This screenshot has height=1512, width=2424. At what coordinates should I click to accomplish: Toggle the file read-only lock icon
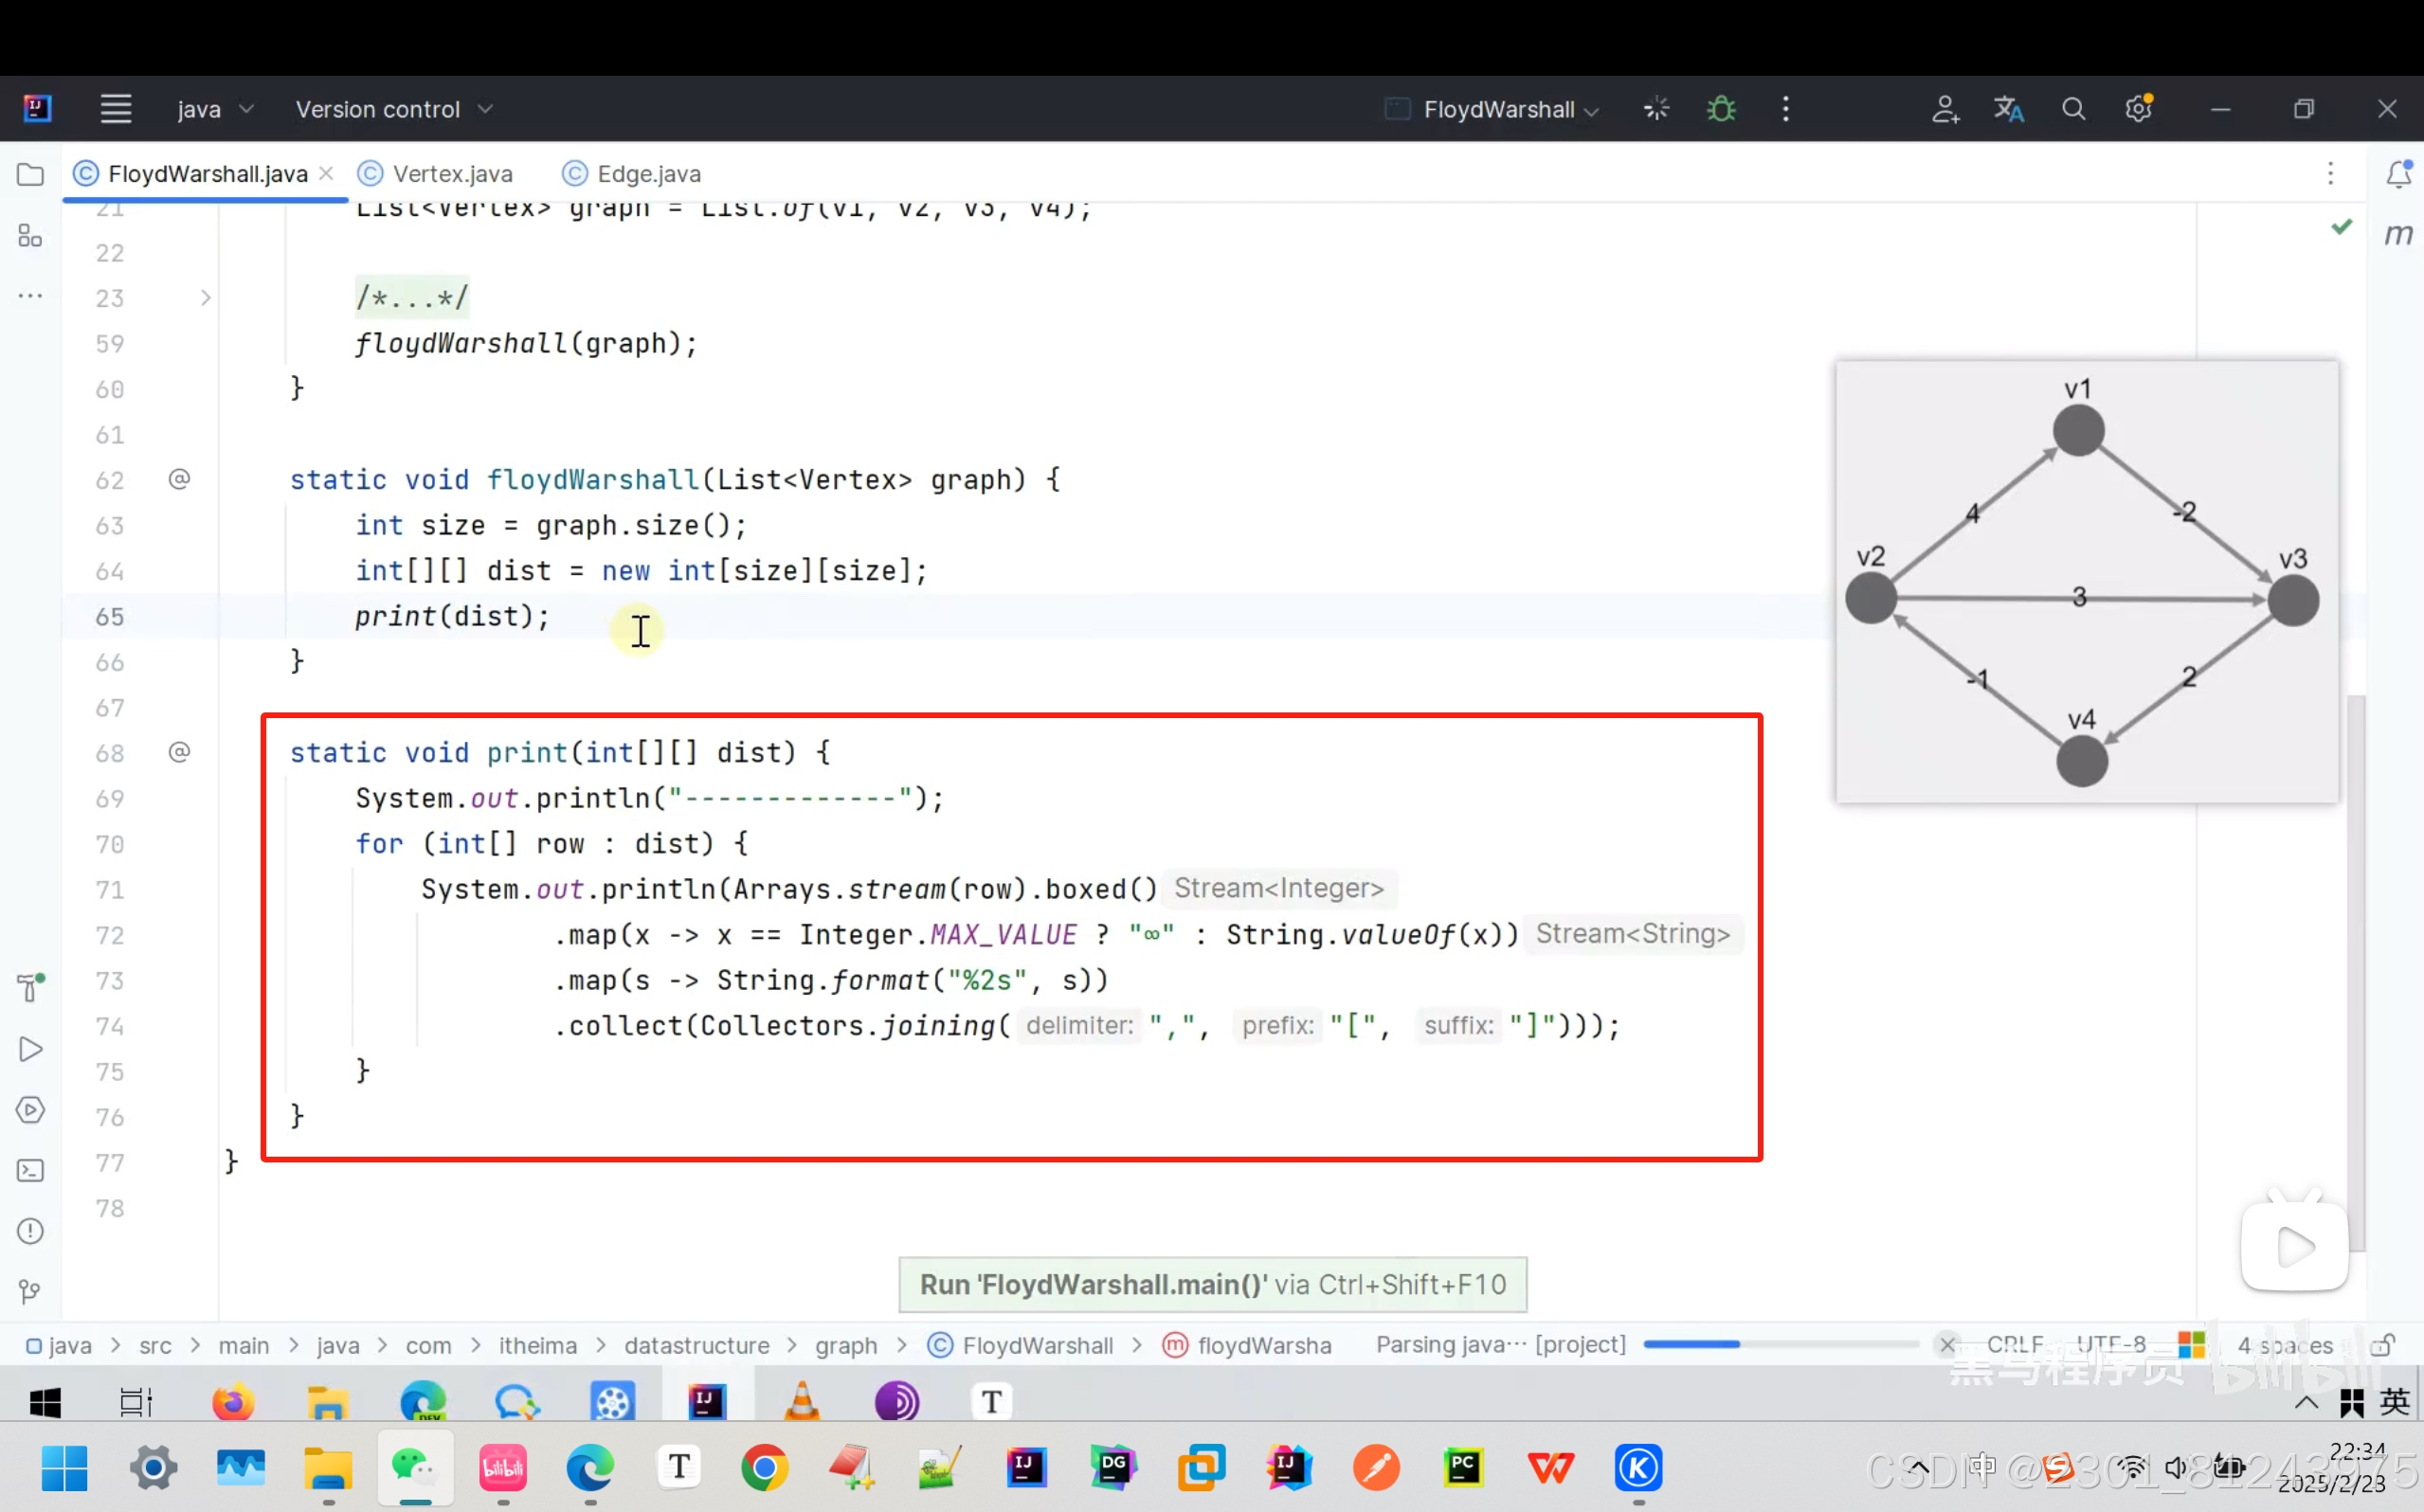click(2383, 1345)
